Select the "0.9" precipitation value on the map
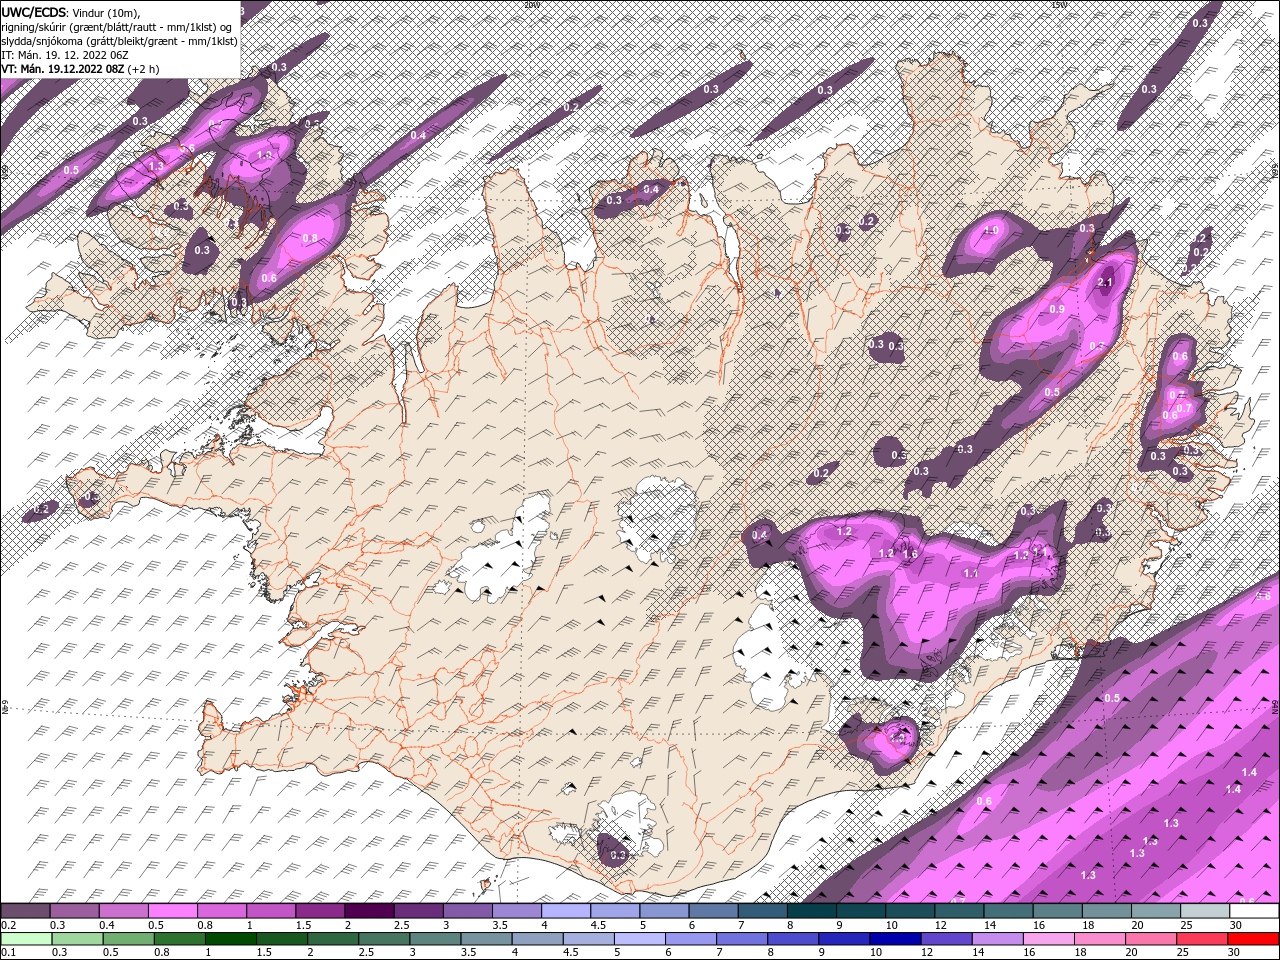1280x960 pixels. click(1057, 310)
